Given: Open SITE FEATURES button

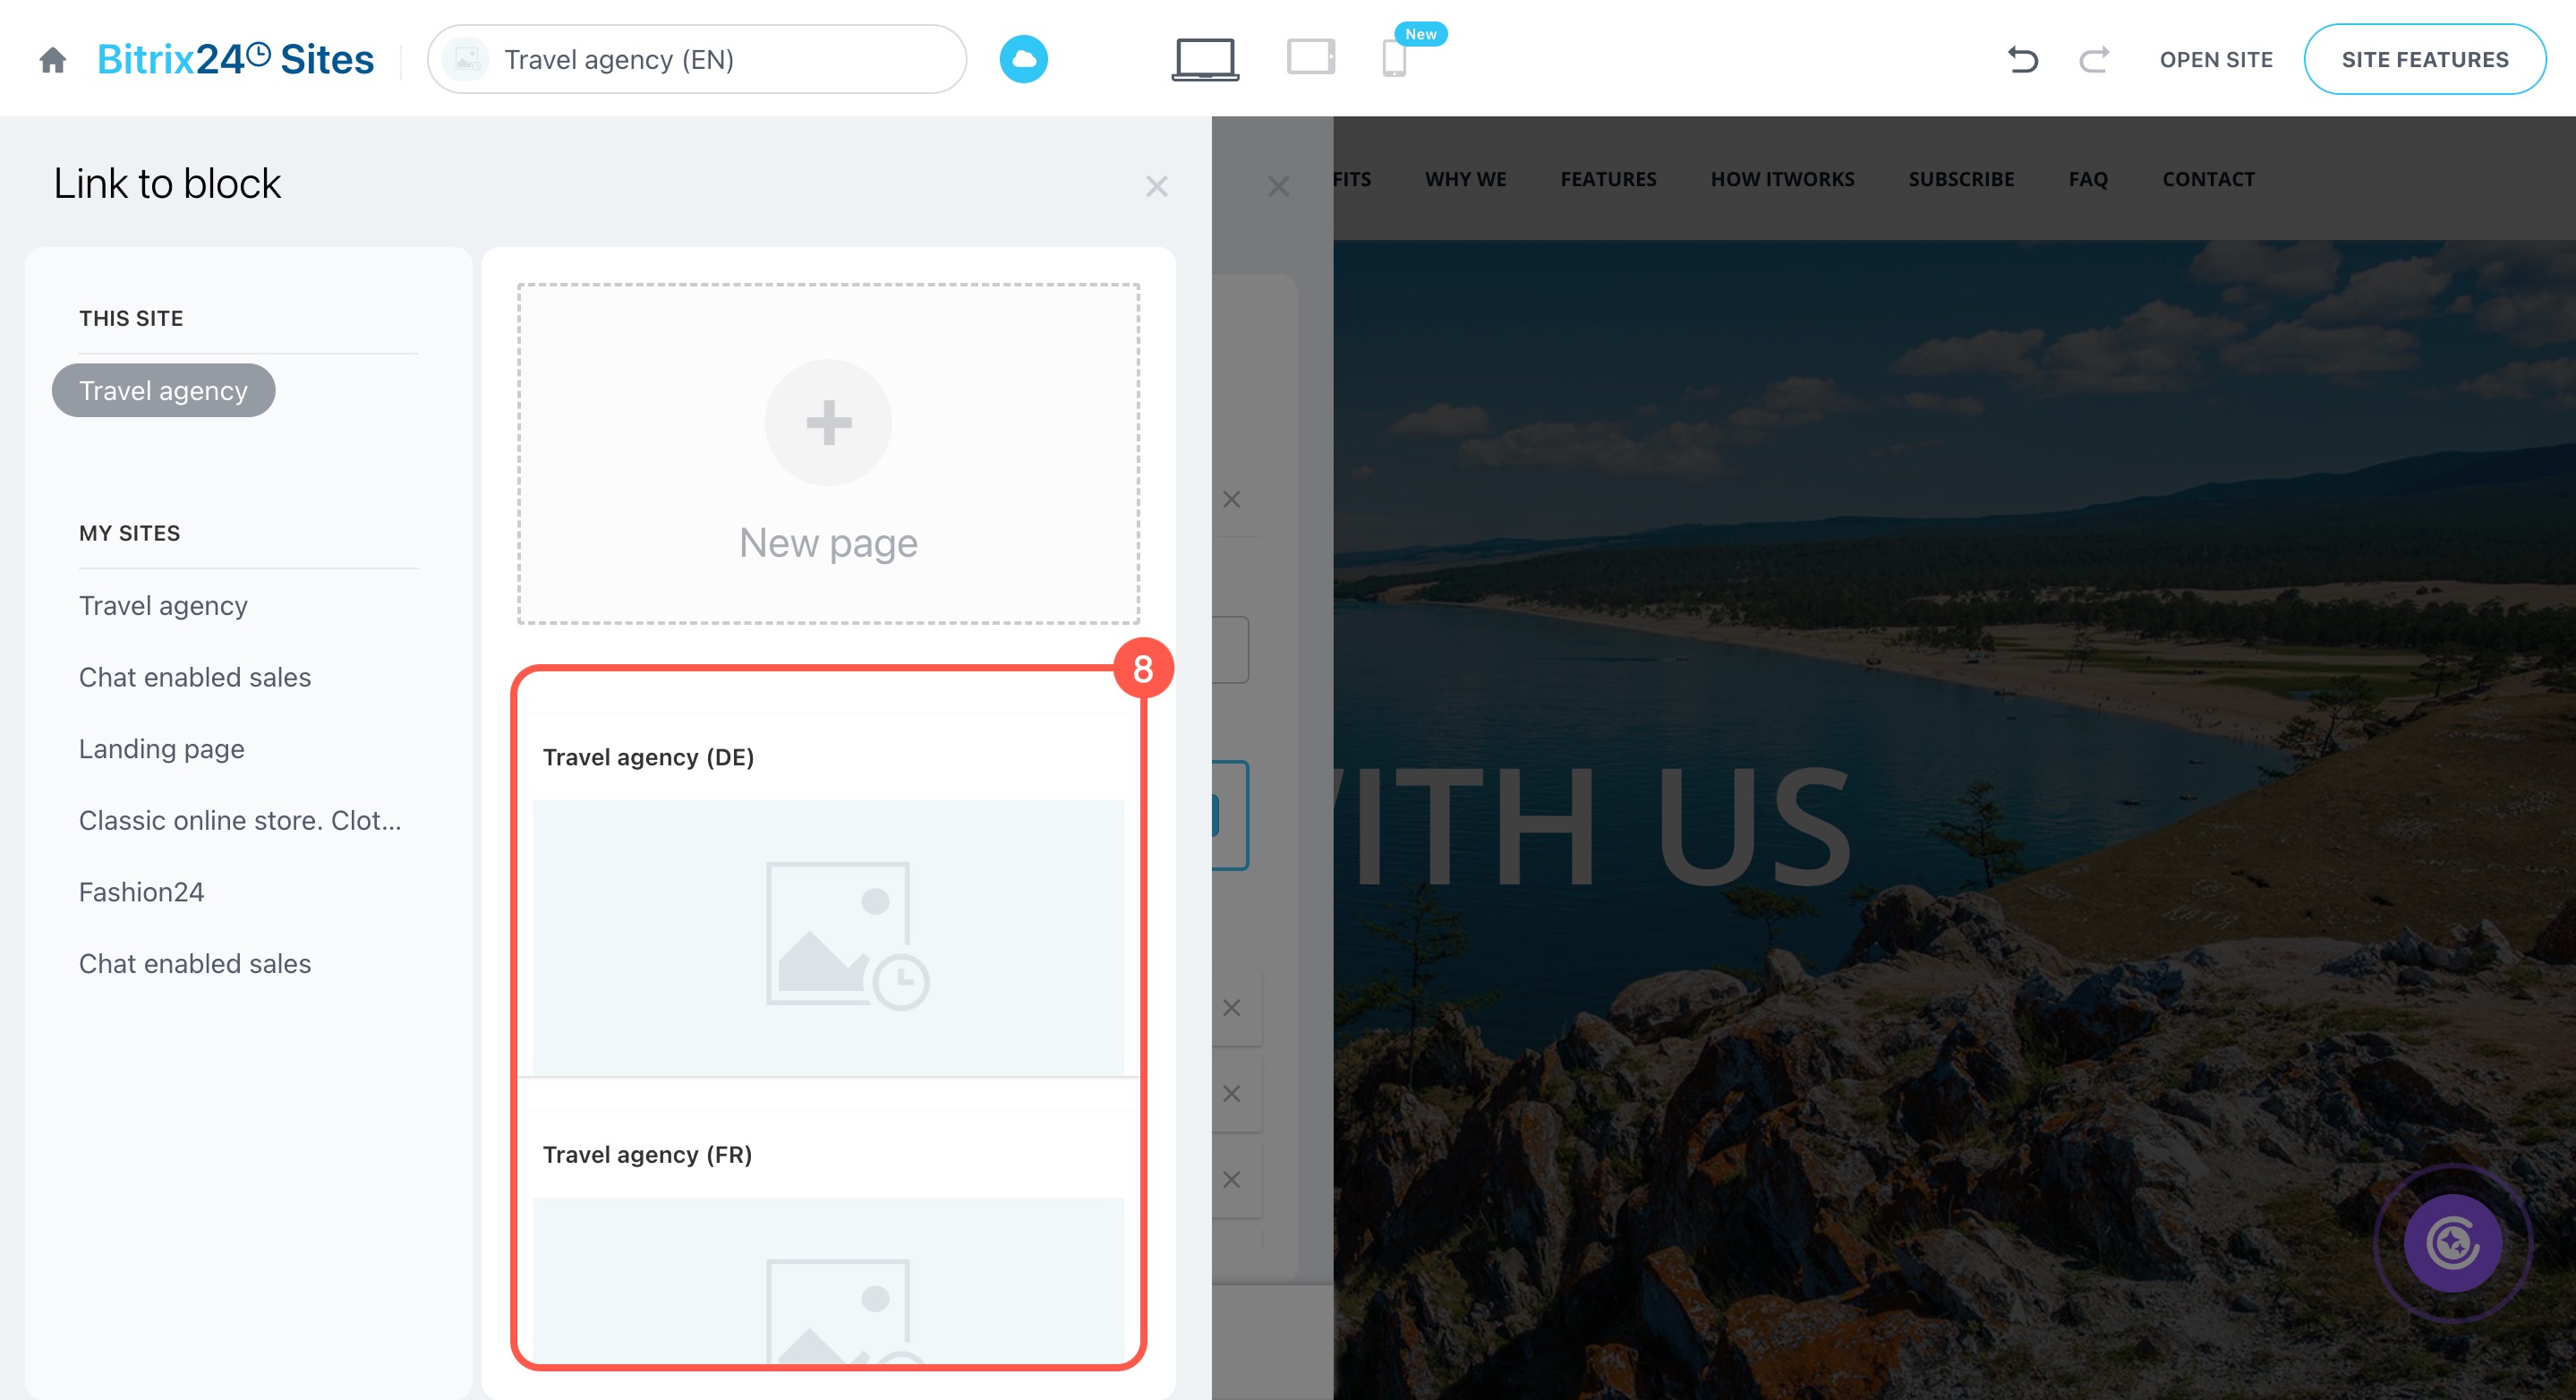Looking at the screenshot, I should [2424, 59].
